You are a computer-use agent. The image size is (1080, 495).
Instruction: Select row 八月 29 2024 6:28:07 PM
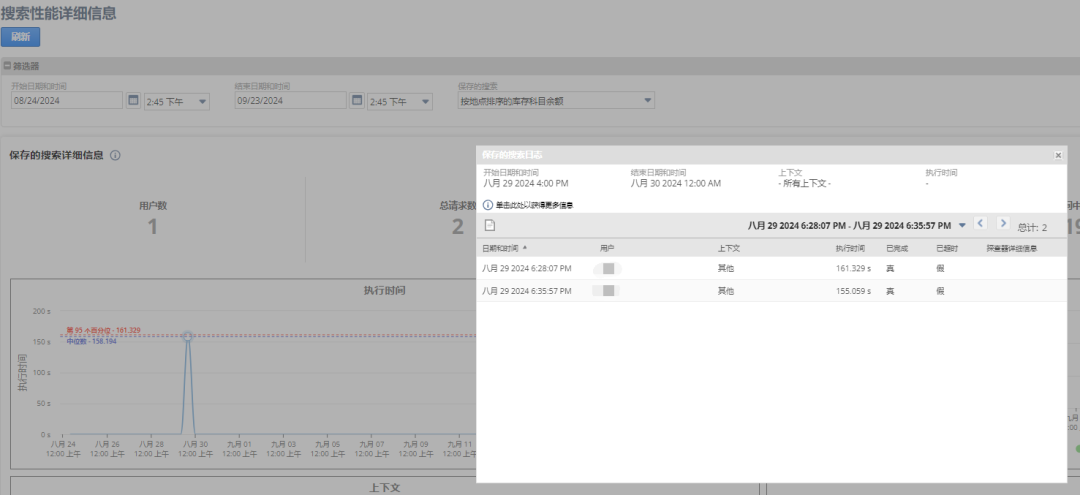771,268
